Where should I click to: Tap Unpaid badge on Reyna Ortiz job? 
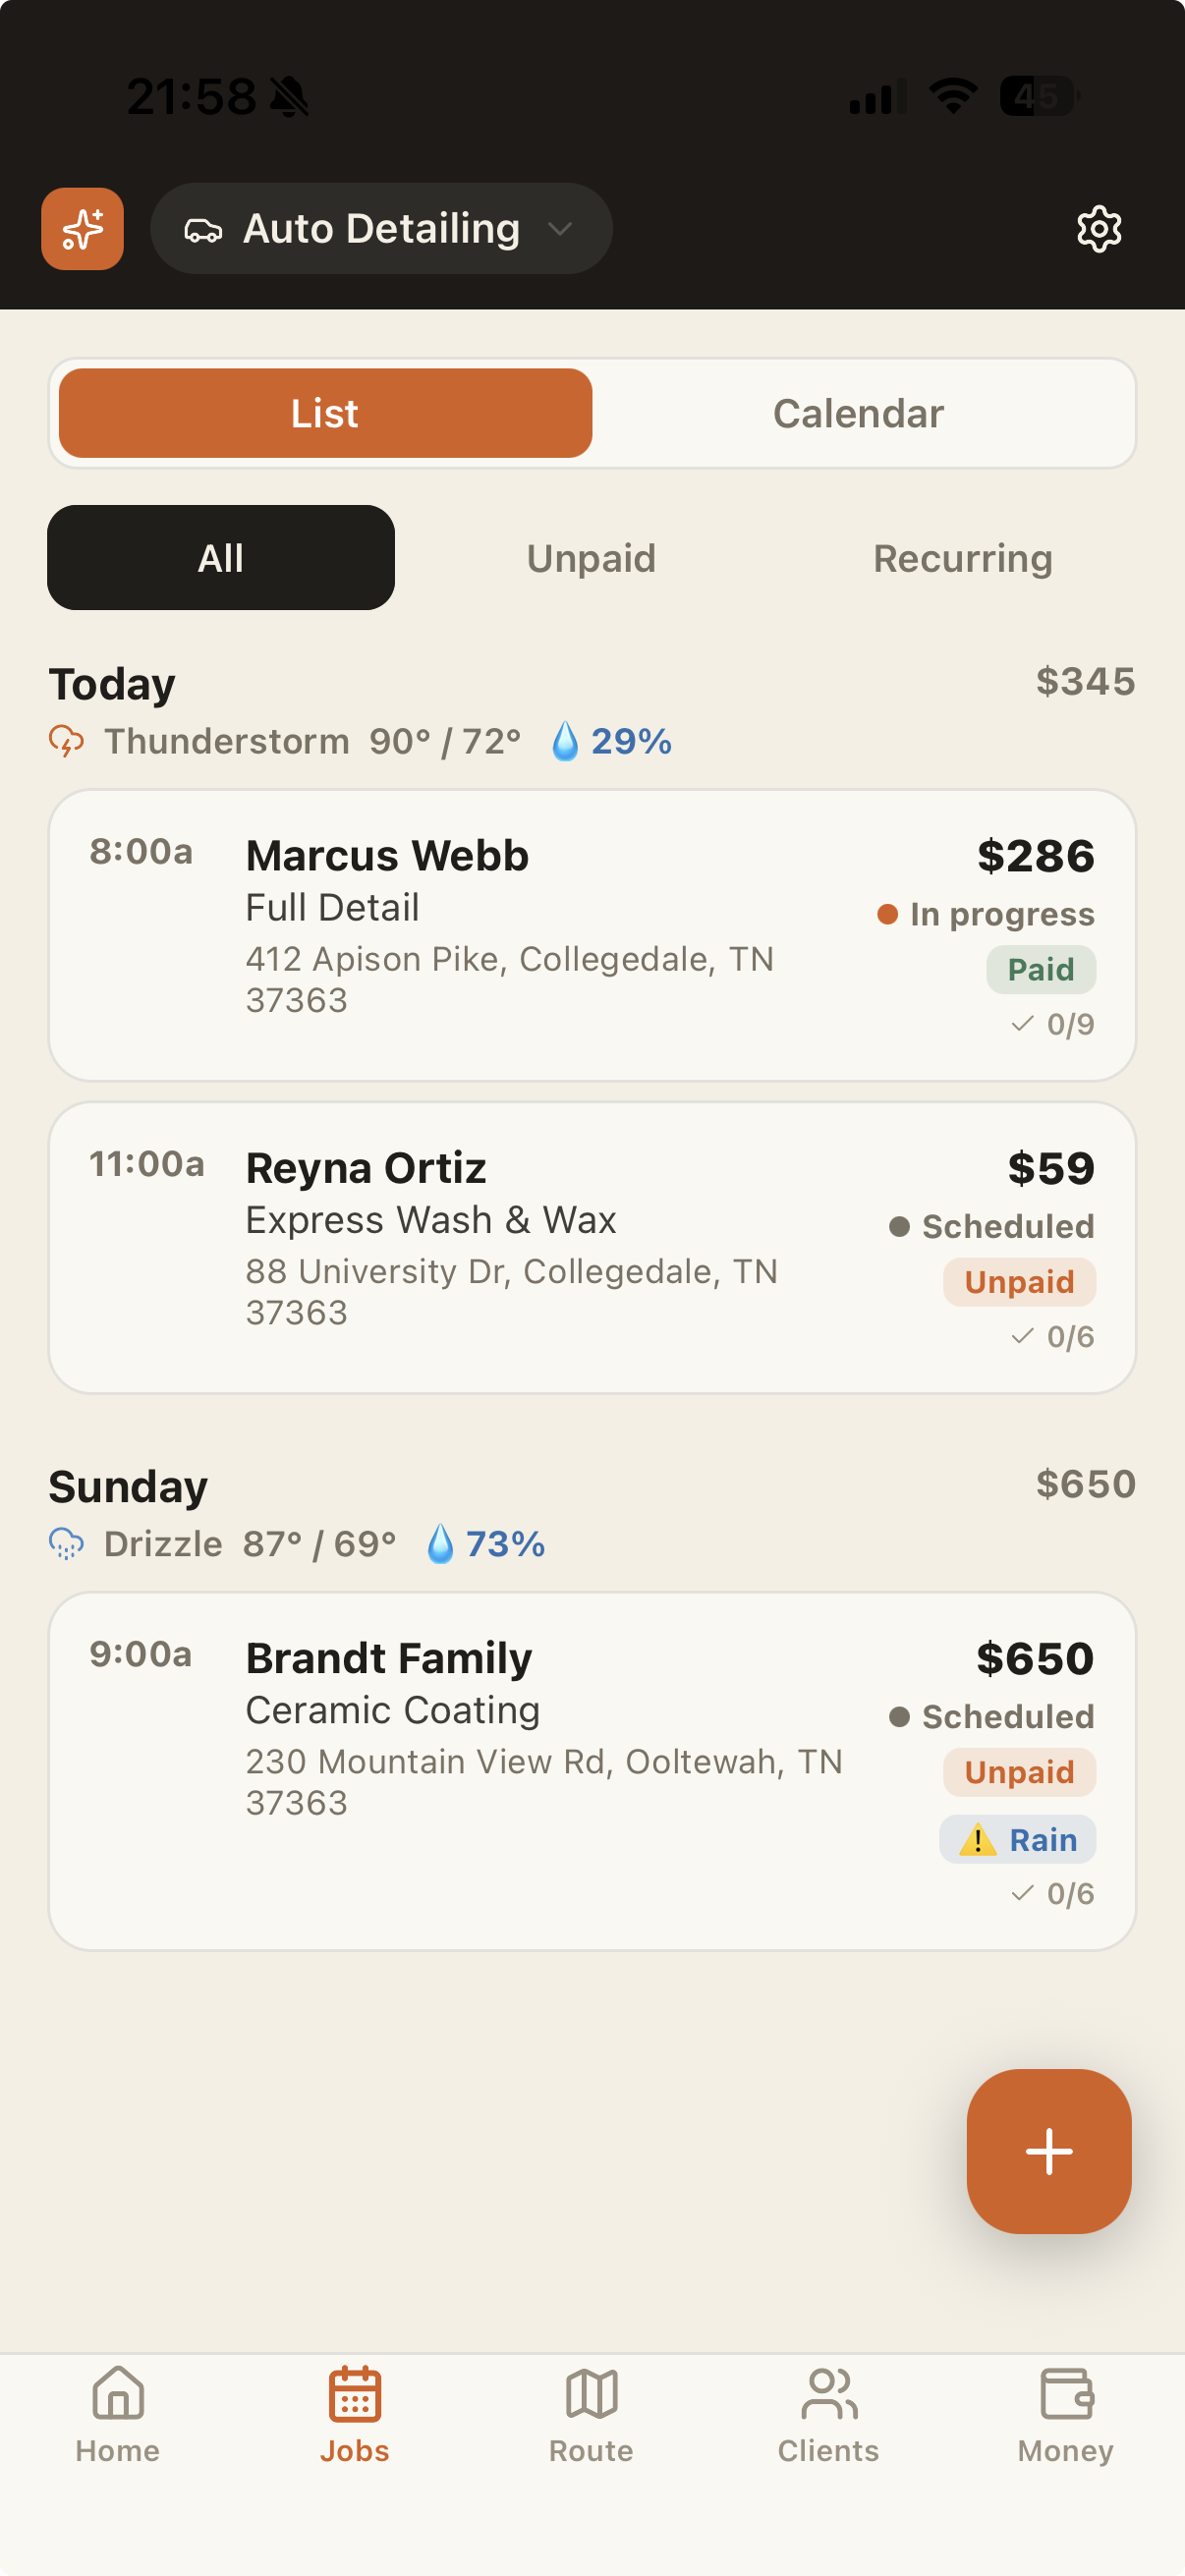[x=1019, y=1282]
